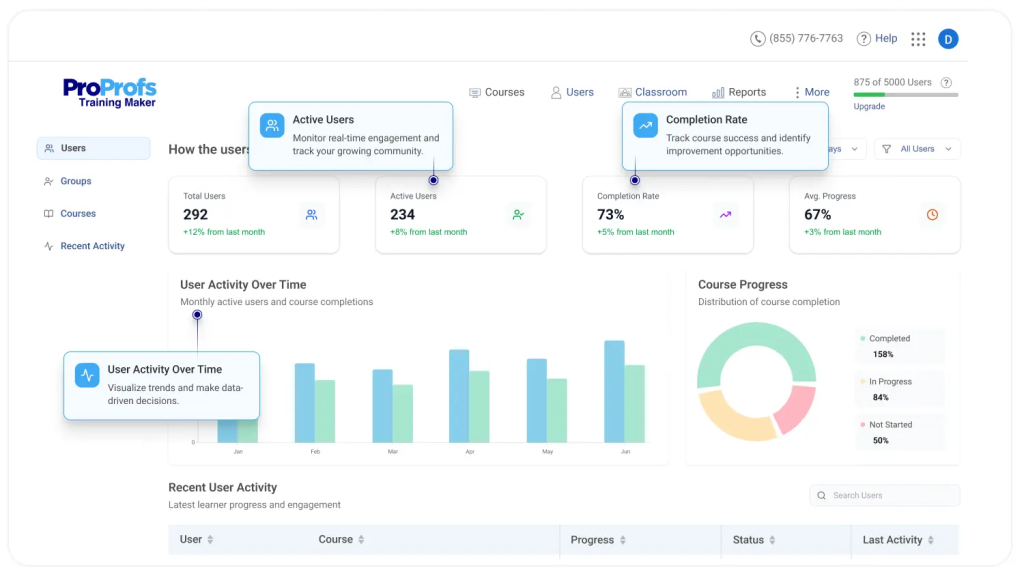Open the Help question mark icon
1024x576 pixels.
(x=864, y=39)
